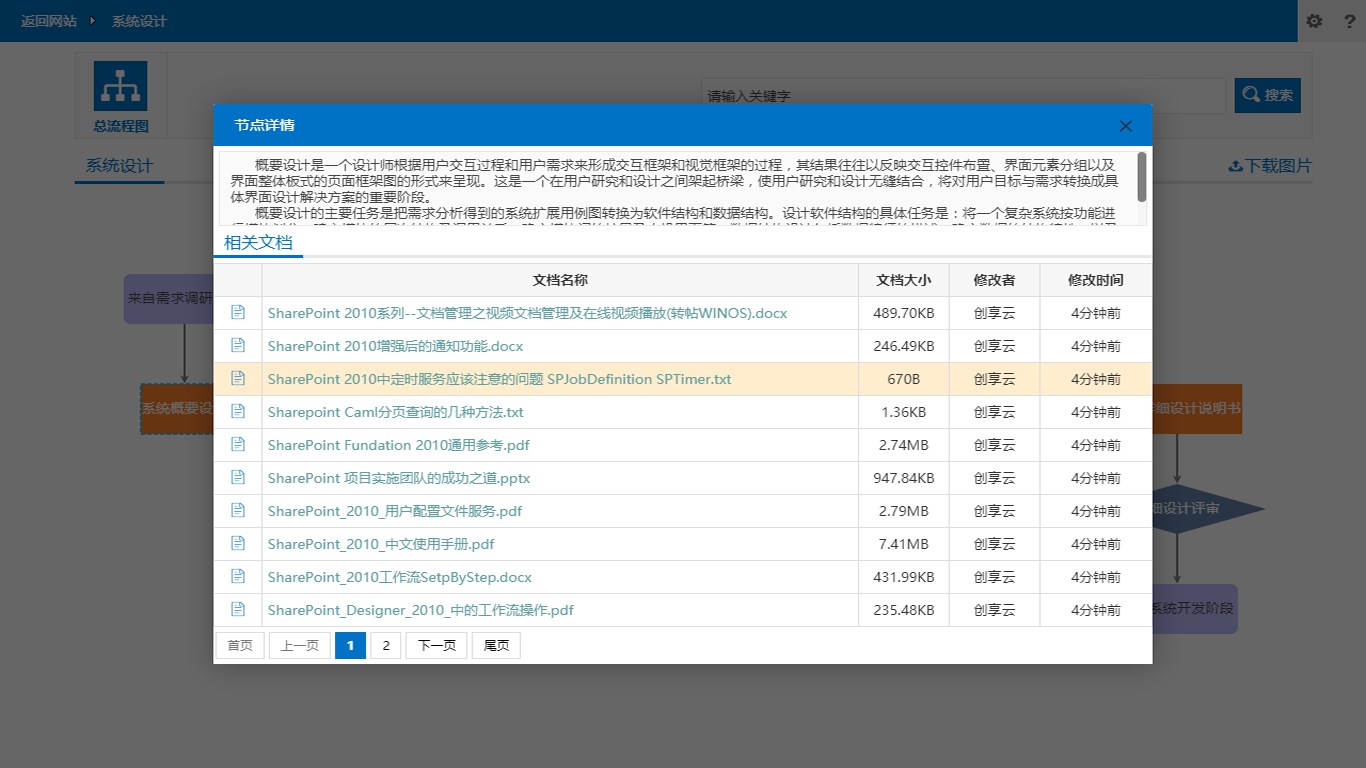Image resolution: width=1366 pixels, height=768 pixels.
Task: Open SharePoint 项目实施团队的成功之道.pptx
Action: coord(398,478)
